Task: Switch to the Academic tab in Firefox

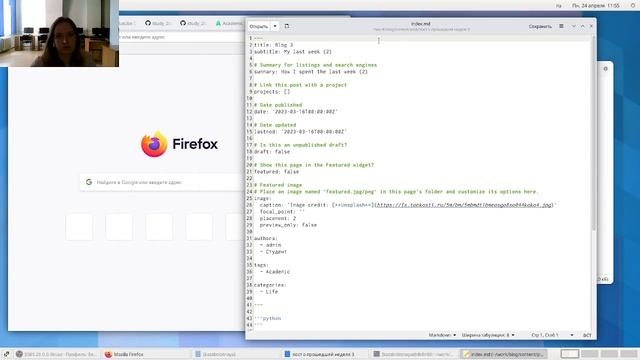Action: click(x=229, y=23)
